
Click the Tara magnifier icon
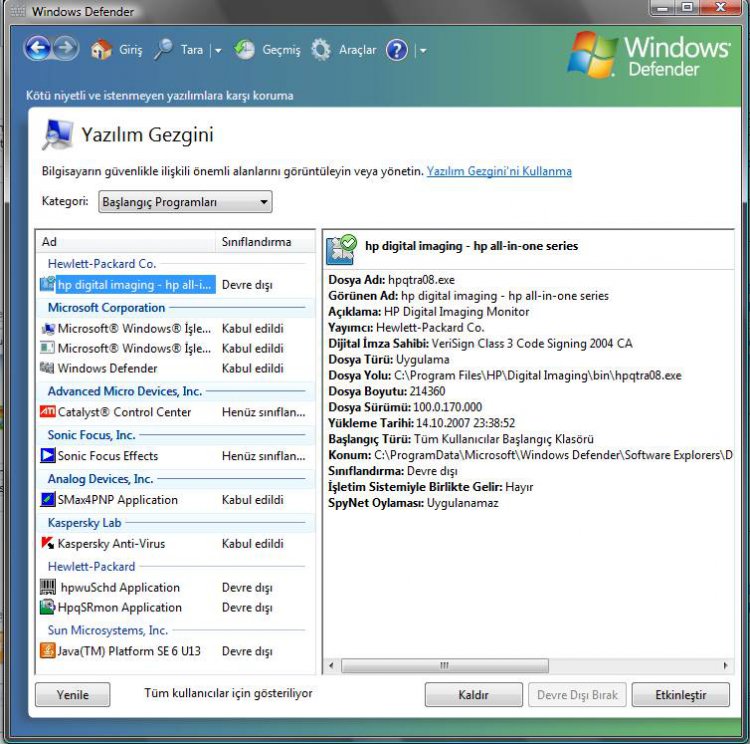point(163,49)
